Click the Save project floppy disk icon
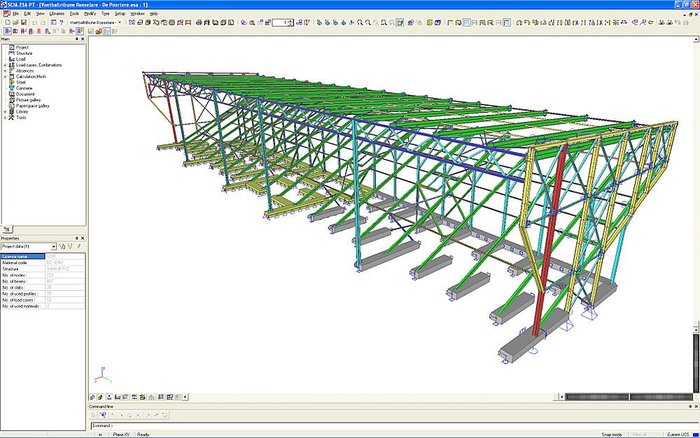Image resolution: width=700 pixels, height=438 pixels. pos(23,22)
